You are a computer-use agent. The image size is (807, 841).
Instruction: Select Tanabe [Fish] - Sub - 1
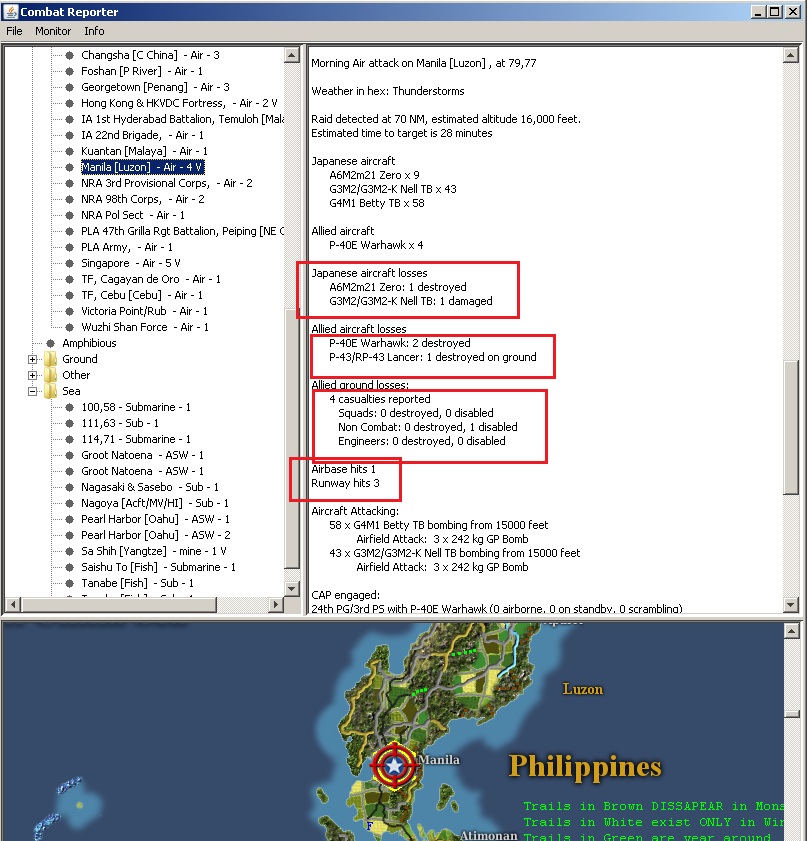click(x=138, y=584)
